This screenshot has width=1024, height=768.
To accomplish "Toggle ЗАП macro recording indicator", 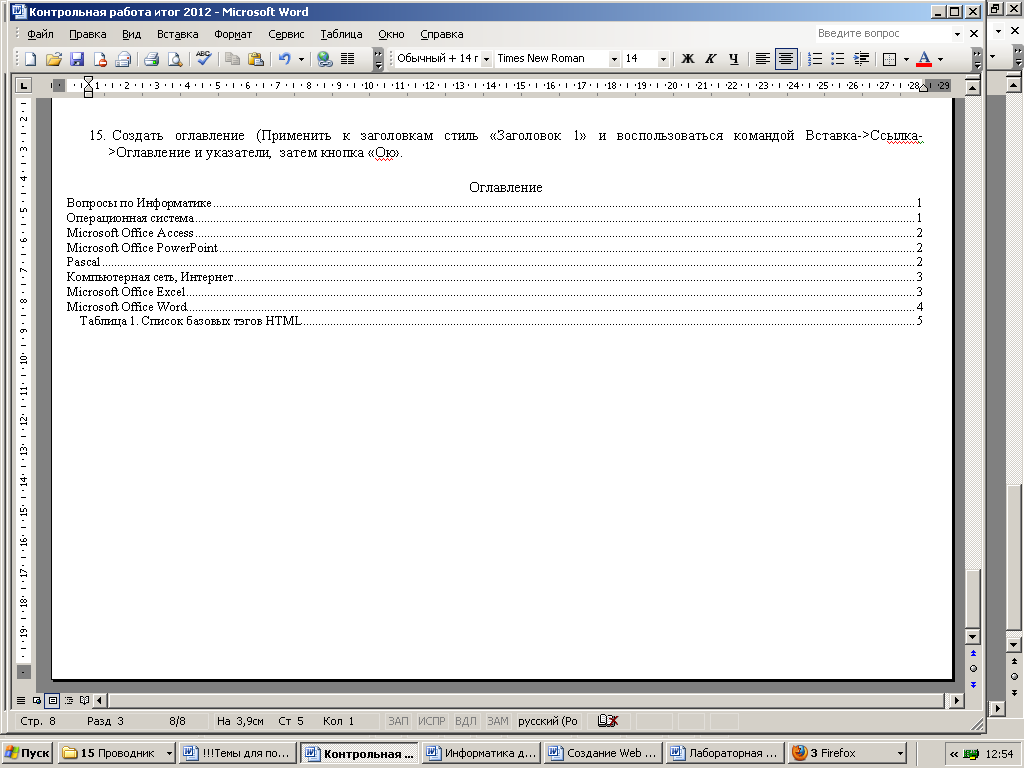I will (x=398, y=721).
